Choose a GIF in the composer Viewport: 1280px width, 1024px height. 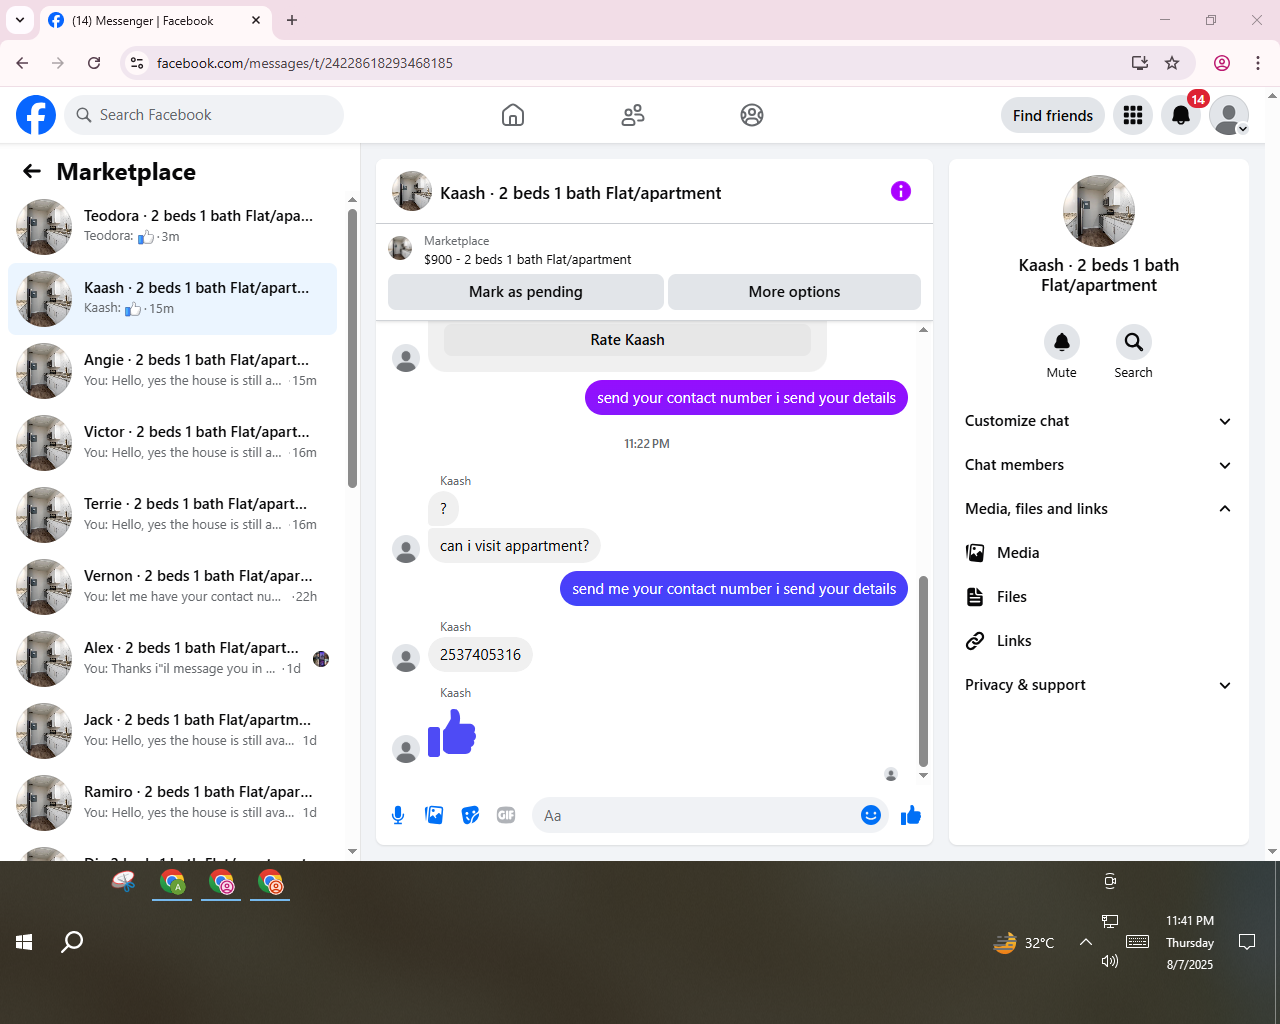coord(506,815)
